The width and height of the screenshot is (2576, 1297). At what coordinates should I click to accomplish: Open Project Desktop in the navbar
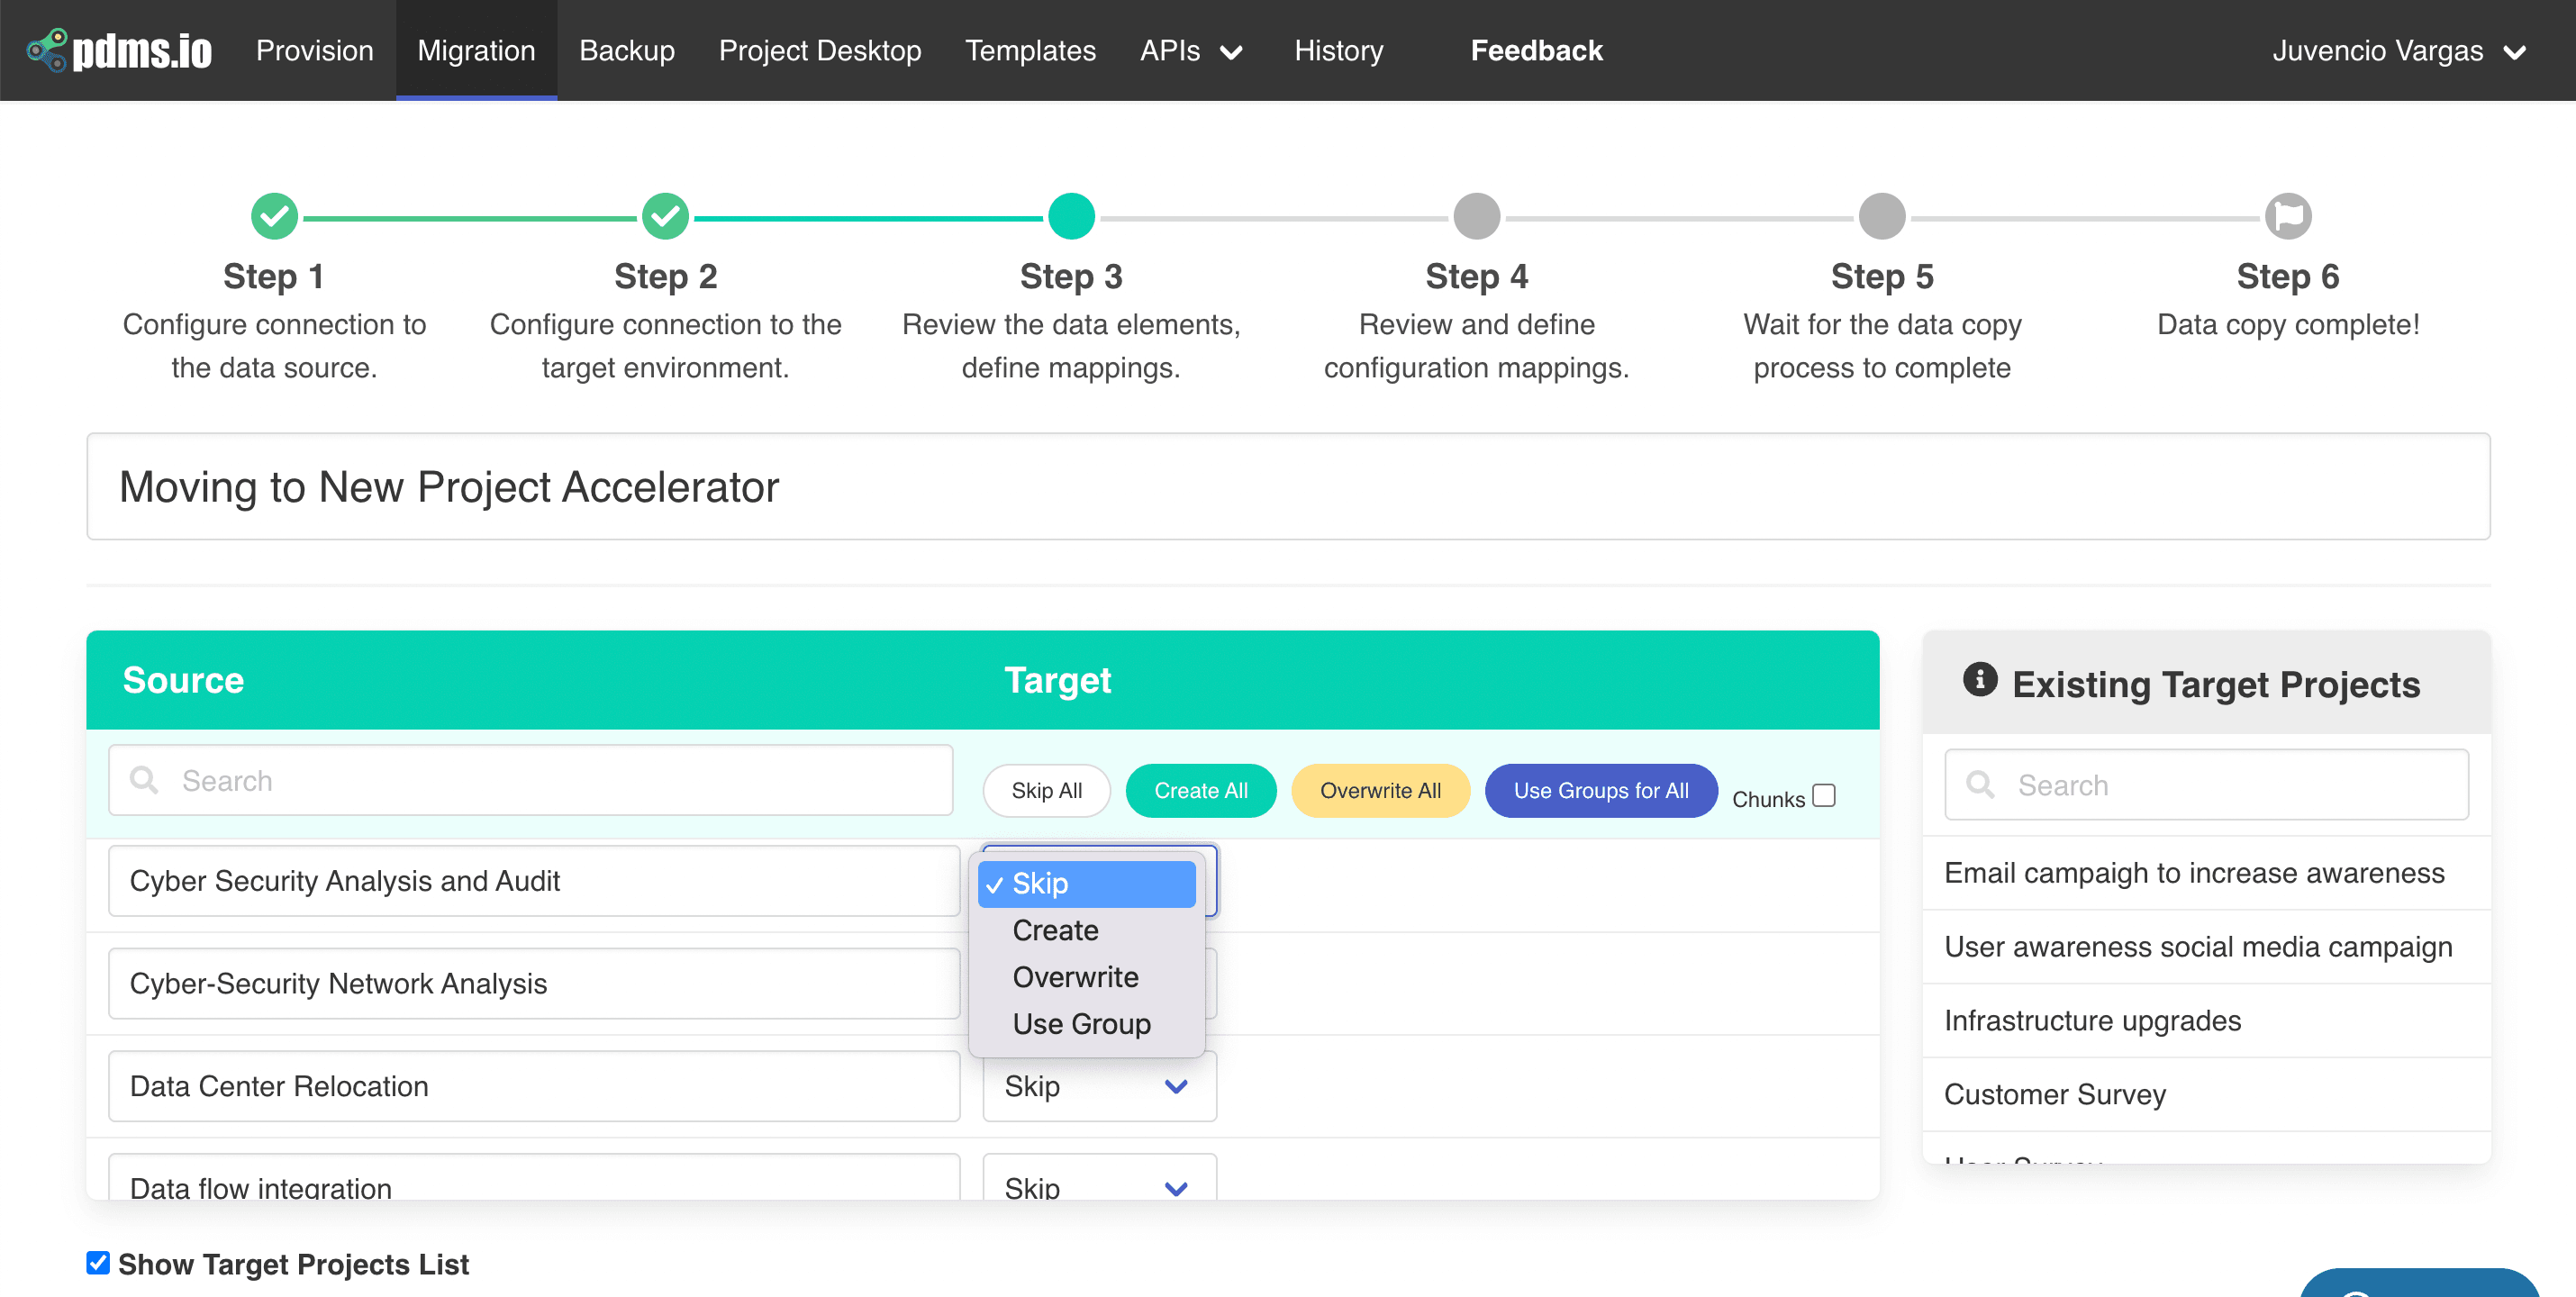[820, 50]
